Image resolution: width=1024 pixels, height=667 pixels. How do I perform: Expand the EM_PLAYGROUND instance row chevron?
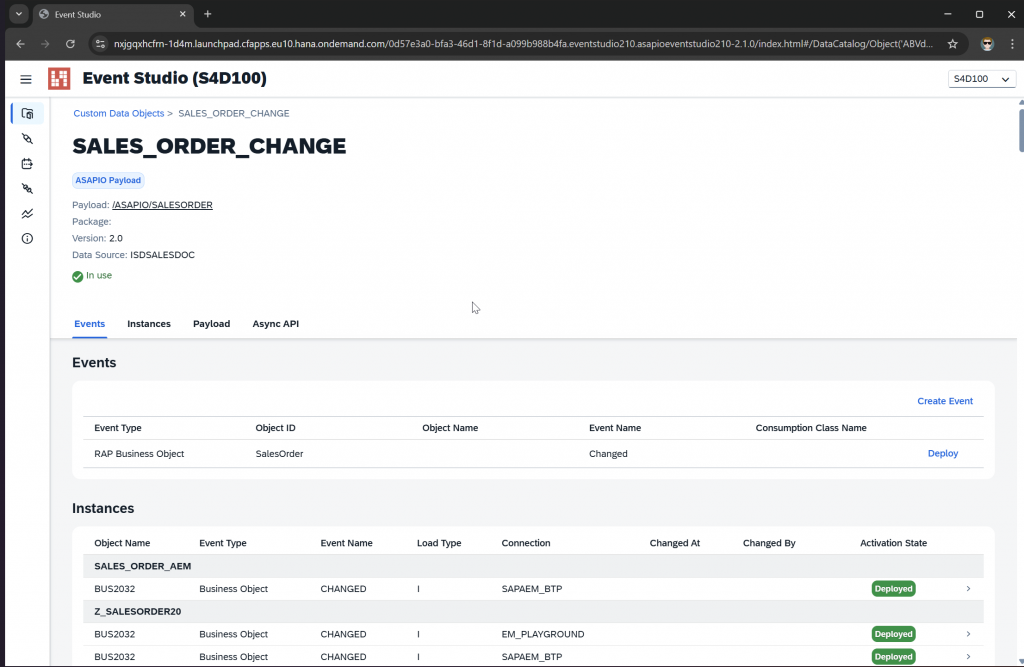click(968, 634)
